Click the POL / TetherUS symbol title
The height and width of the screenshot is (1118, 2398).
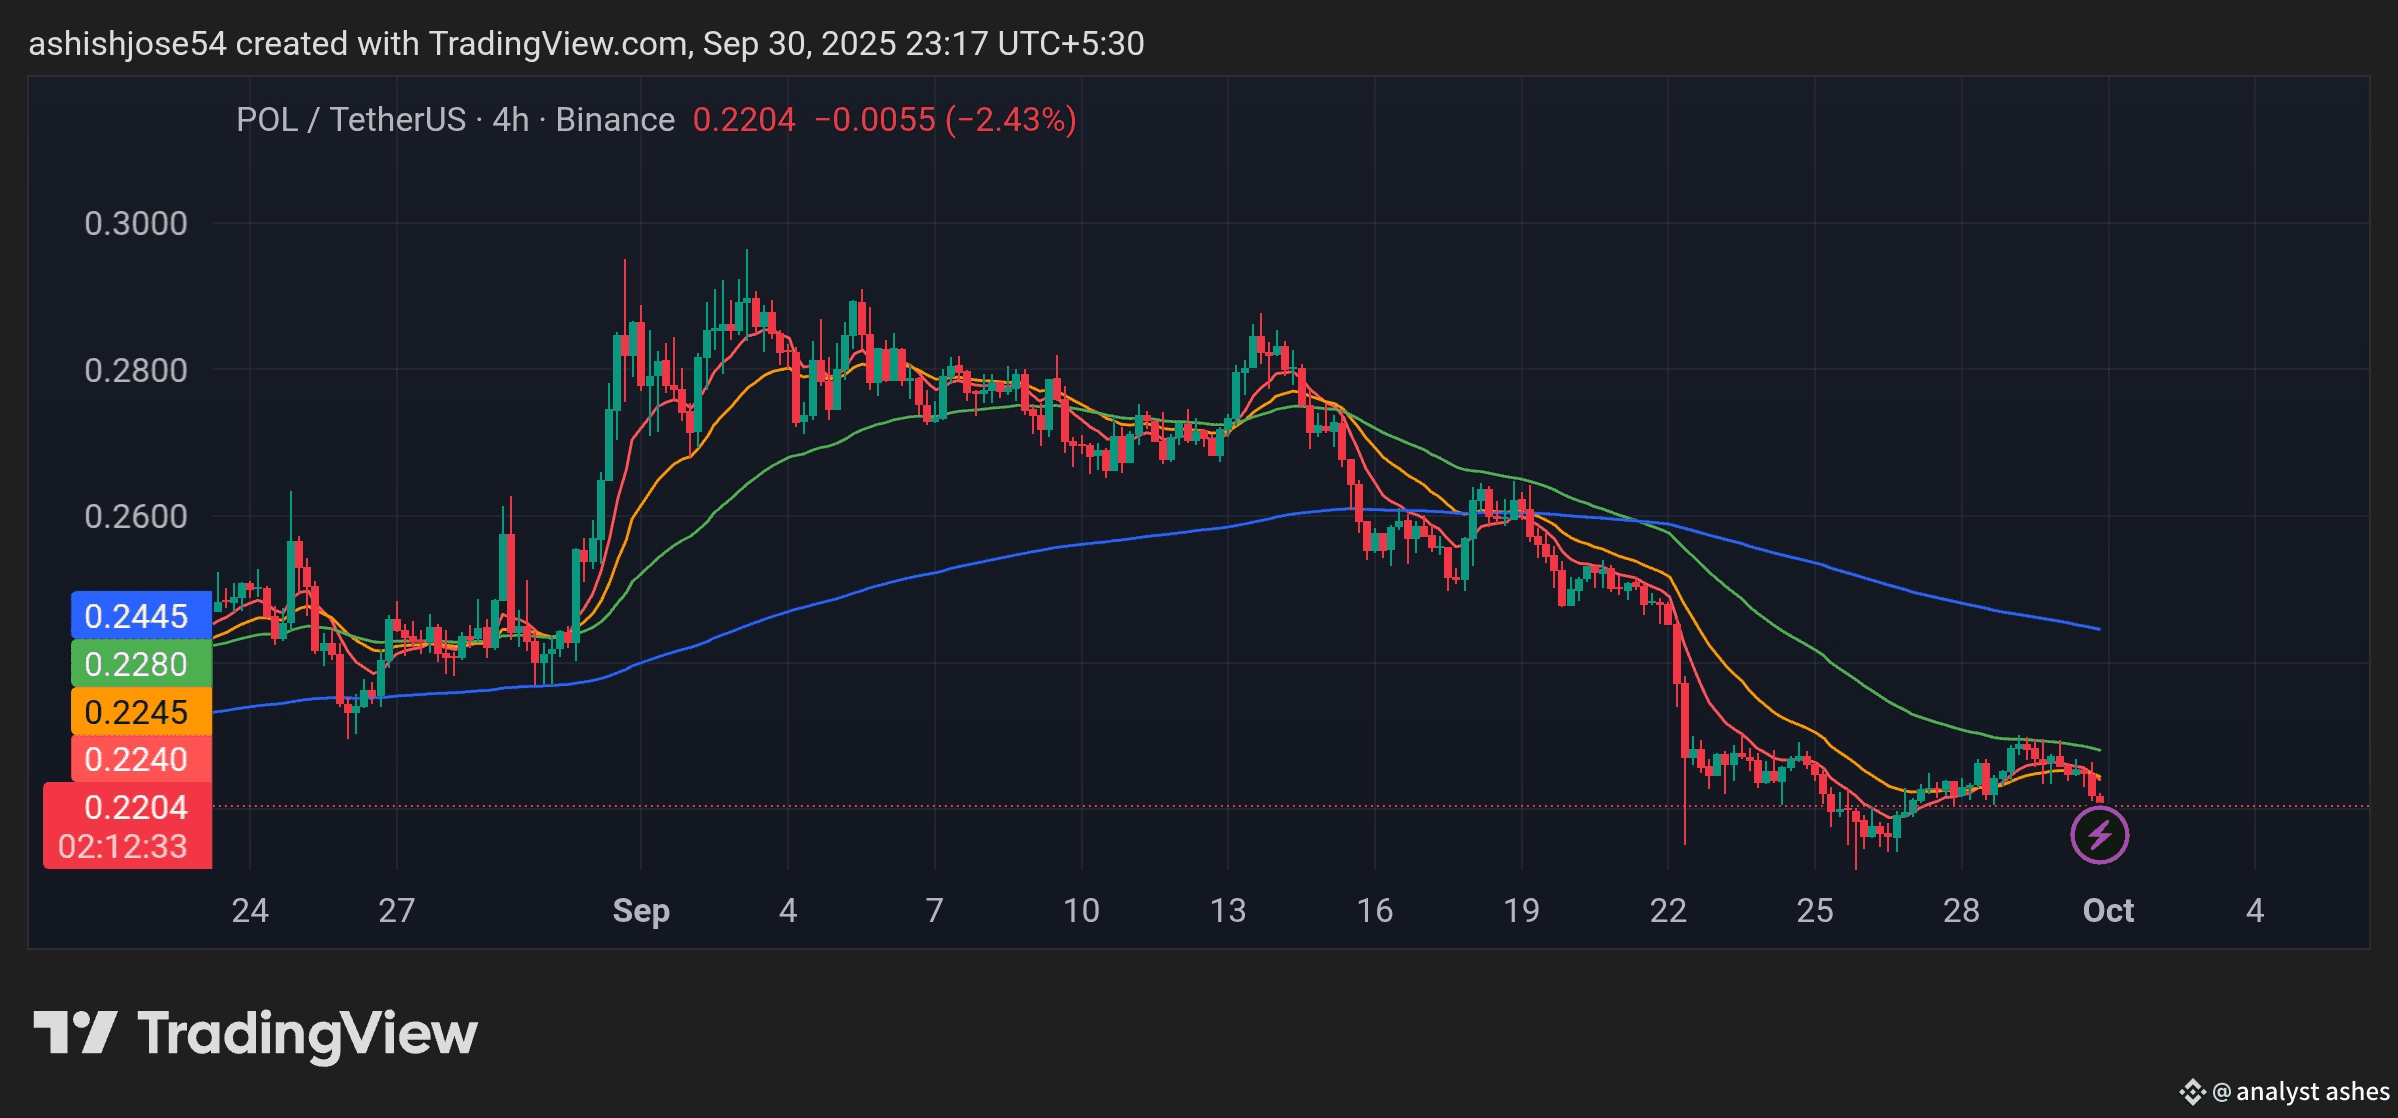350,120
